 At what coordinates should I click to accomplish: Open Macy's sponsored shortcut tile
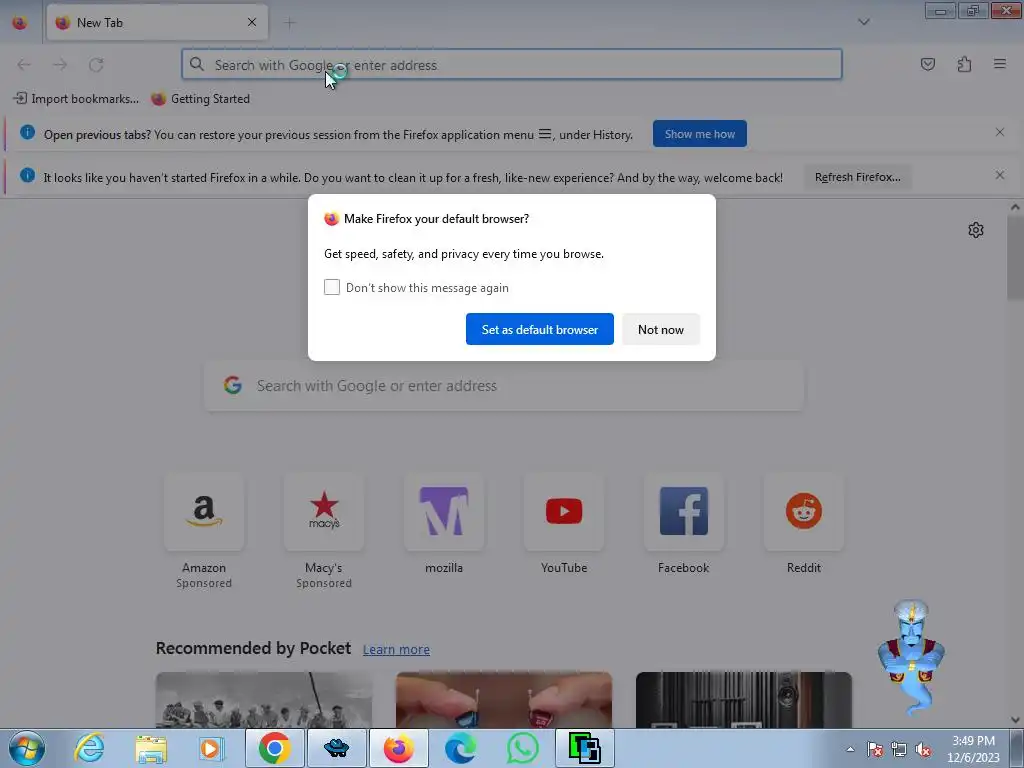324,512
